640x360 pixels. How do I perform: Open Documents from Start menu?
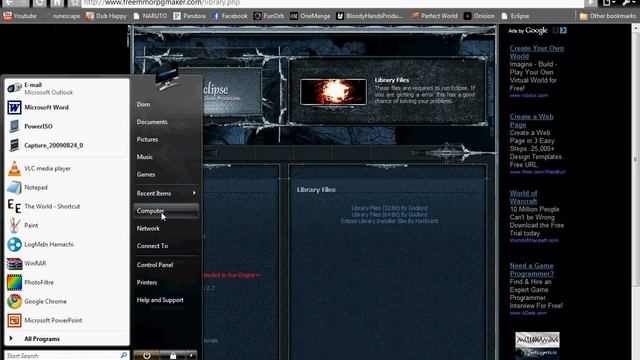coord(152,122)
